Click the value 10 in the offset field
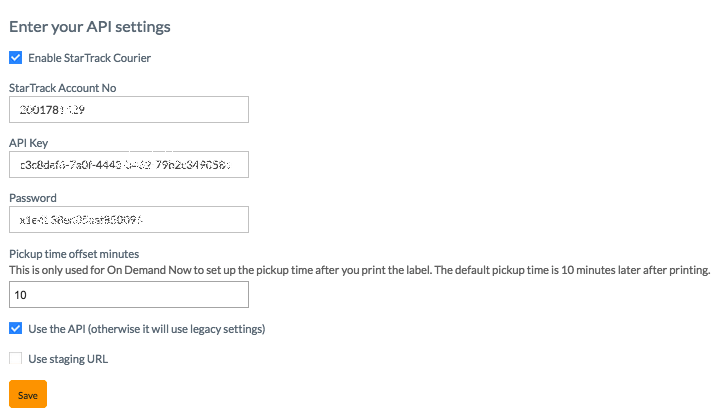Image resolution: width=714 pixels, height=415 pixels. click(x=20, y=295)
